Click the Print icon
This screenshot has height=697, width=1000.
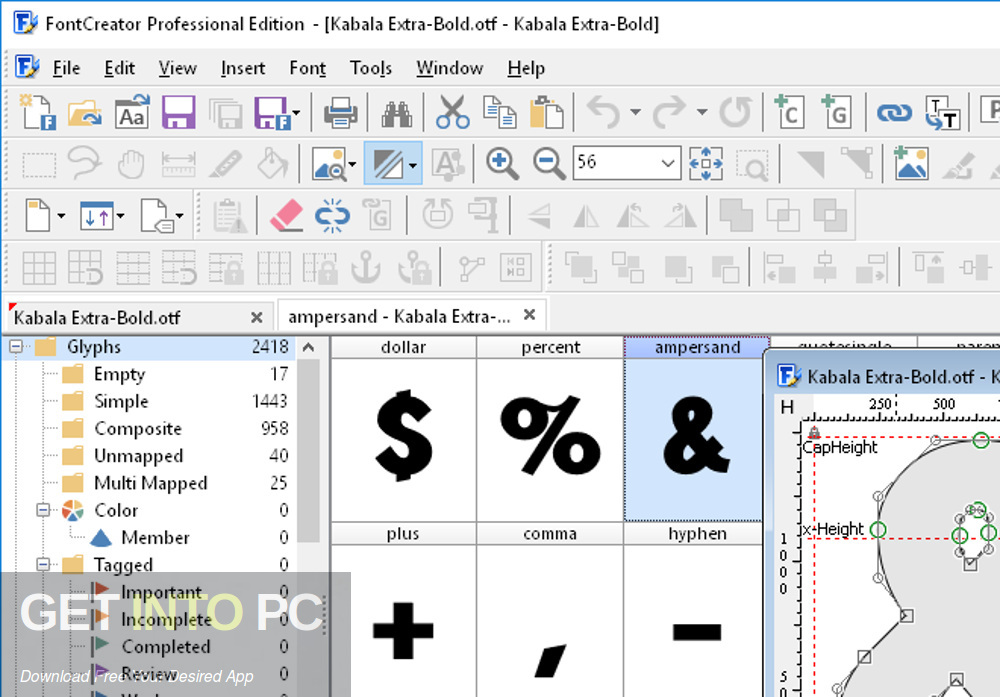click(x=341, y=113)
